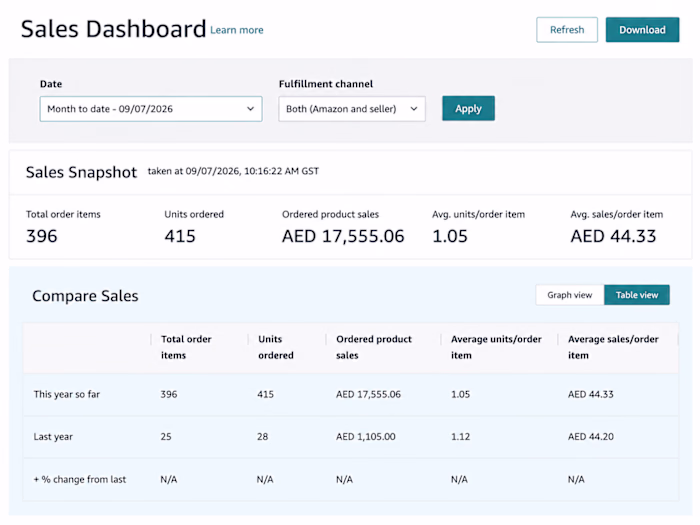The image size is (700, 525).
Task: Click the Compare Sales heading
Action: (85, 296)
